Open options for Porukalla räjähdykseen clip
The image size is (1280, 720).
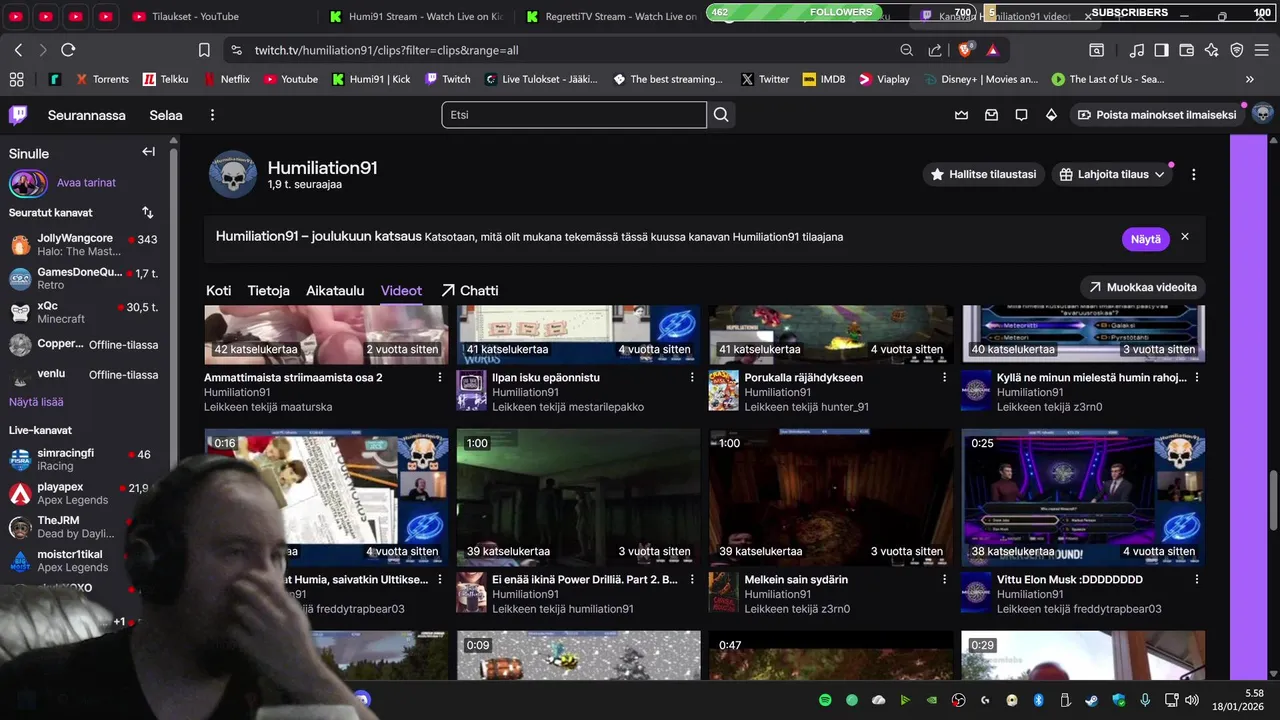tap(945, 378)
